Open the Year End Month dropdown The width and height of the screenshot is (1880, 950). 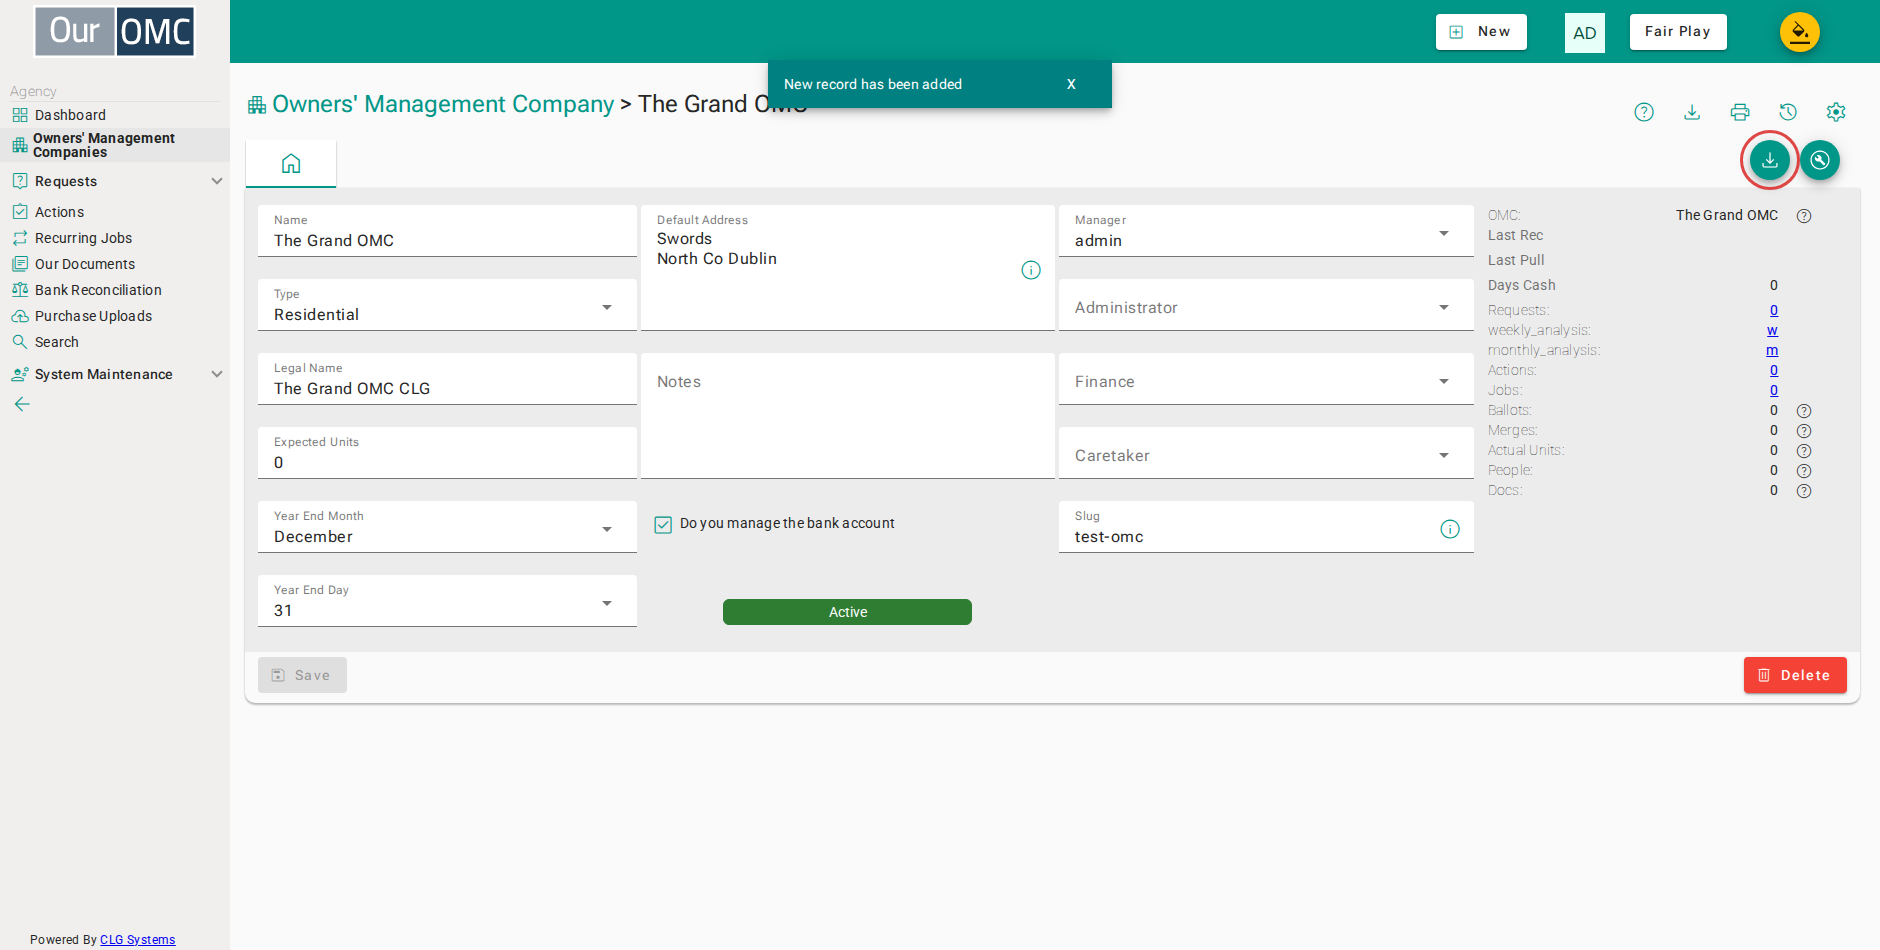point(447,527)
